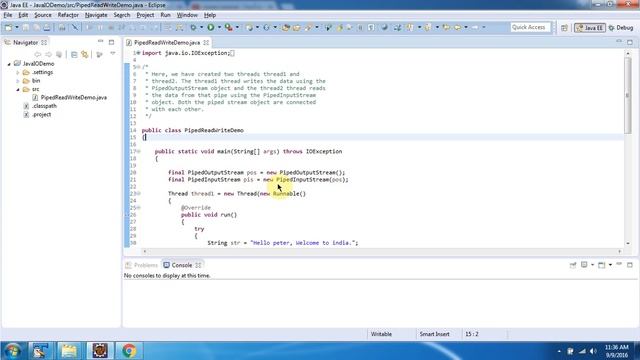640x360 pixels.
Task: Open the Source menu
Action: (43, 15)
